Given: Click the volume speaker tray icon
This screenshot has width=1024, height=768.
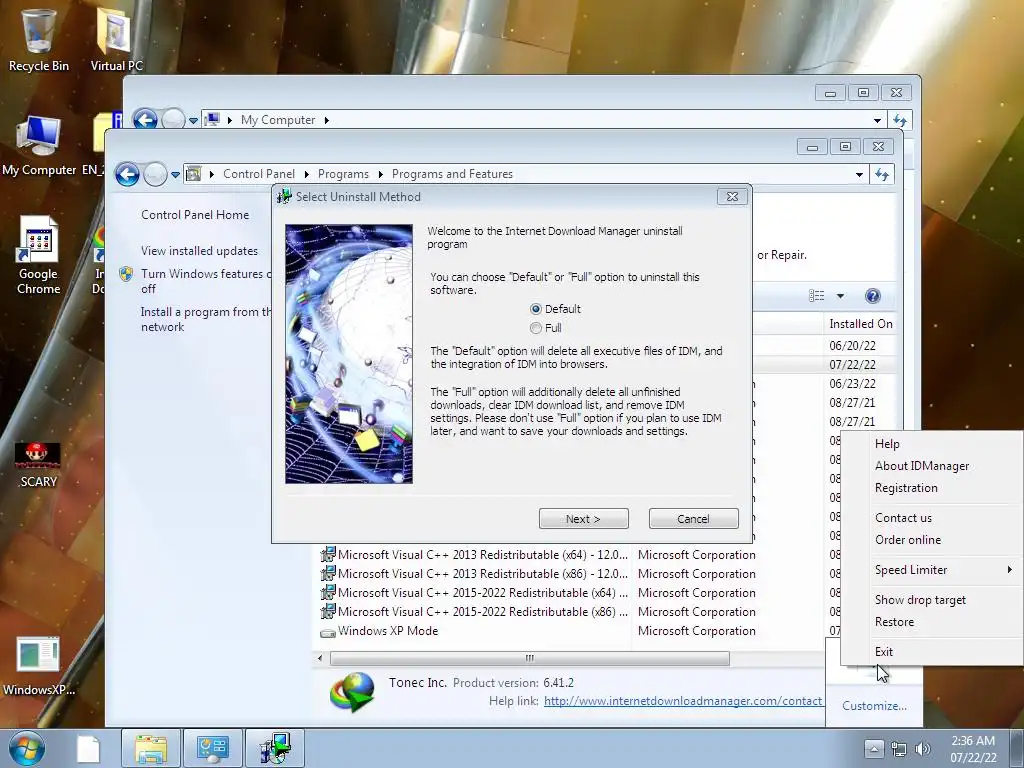Looking at the screenshot, I should pyautogui.click(x=923, y=749).
